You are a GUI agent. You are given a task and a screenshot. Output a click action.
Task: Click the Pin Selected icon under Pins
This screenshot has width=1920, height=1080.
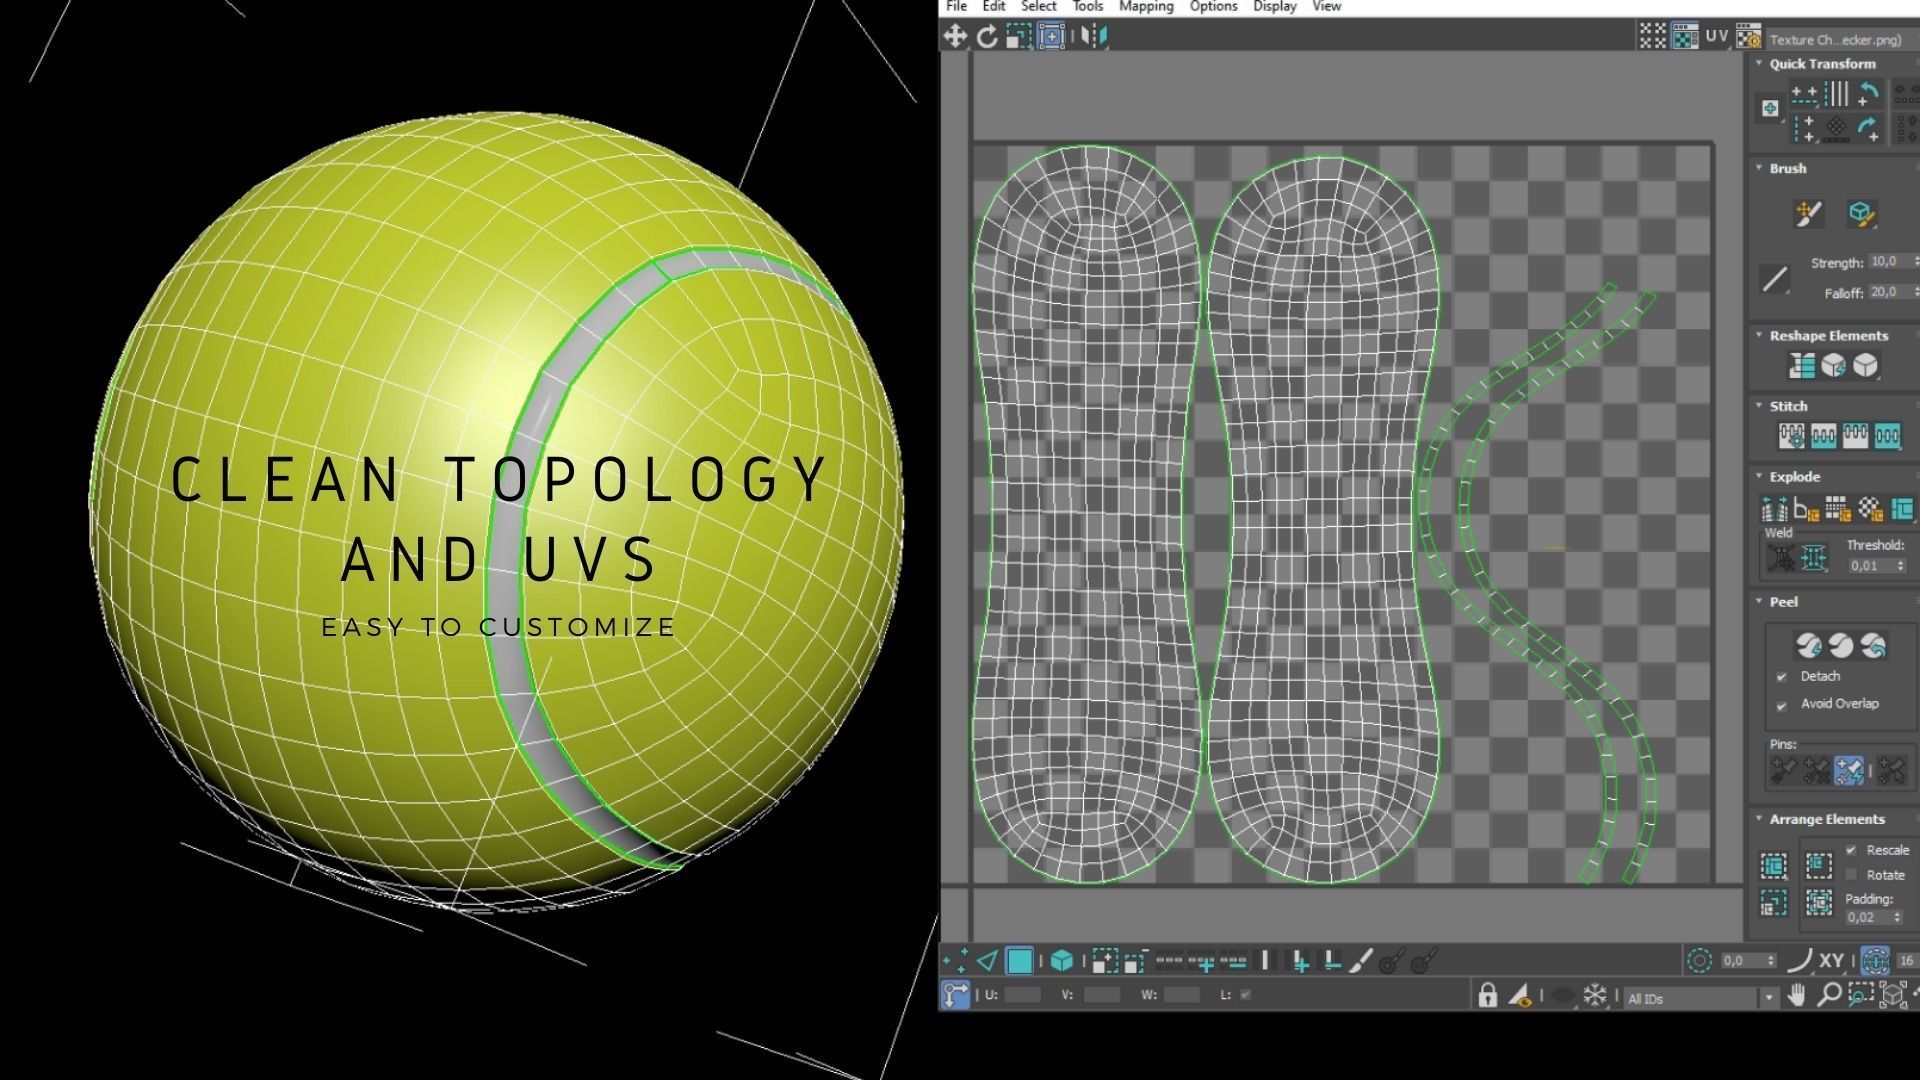click(1784, 771)
